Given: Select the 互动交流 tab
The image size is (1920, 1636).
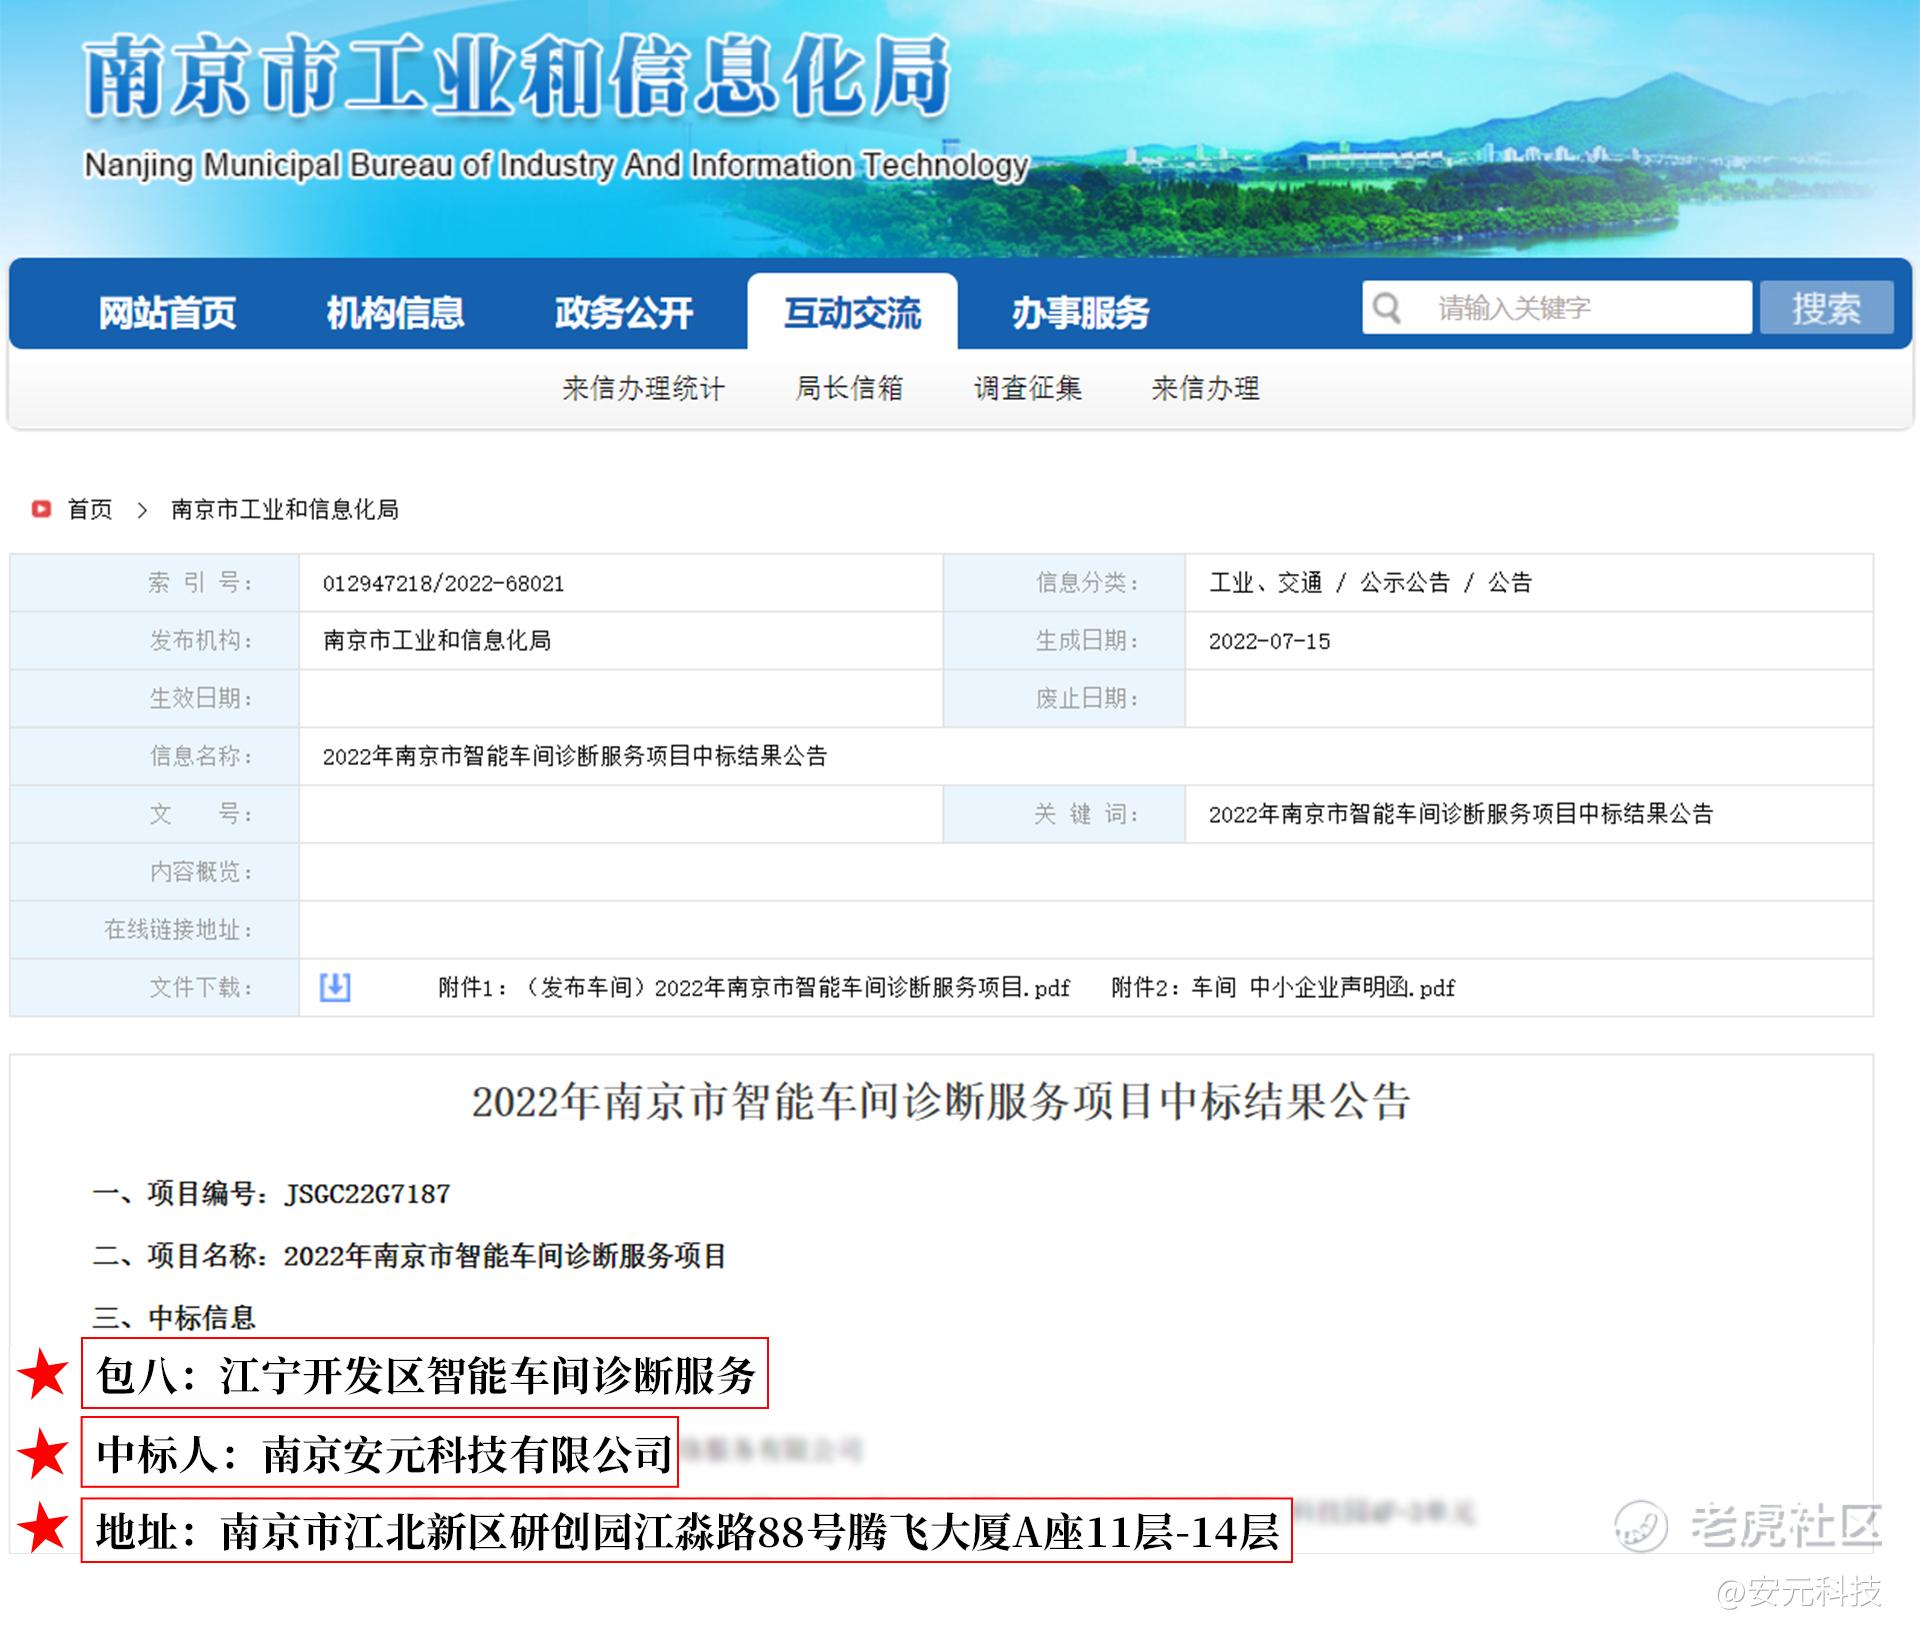Looking at the screenshot, I should tap(852, 313).
